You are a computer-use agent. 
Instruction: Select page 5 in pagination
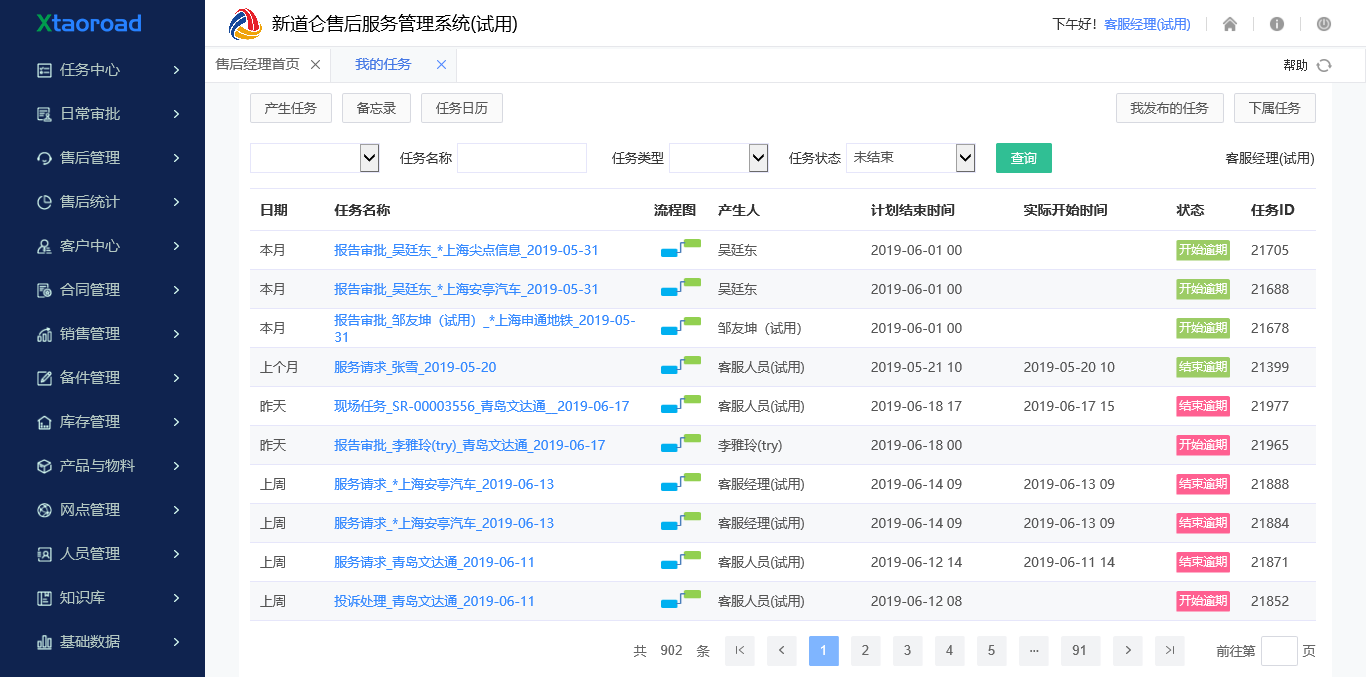(991, 651)
